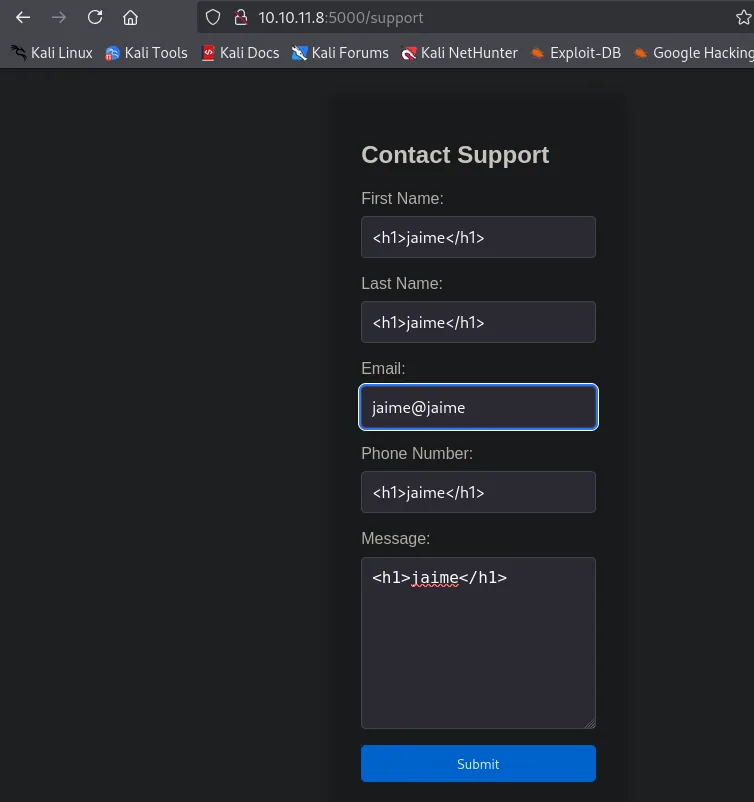View insecure connection padlock details
This screenshot has height=802, width=754.
point(240,18)
